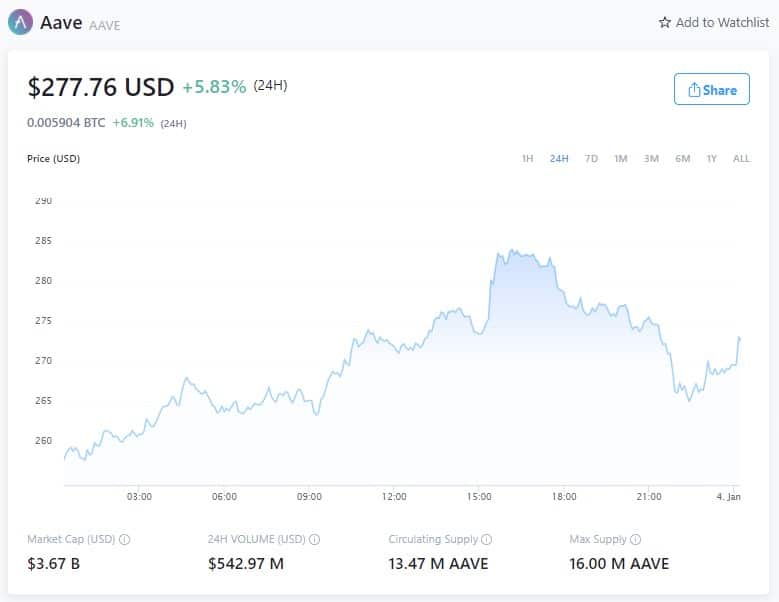The width and height of the screenshot is (779, 602).
Task: Show ALL time chart range
Action: [x=741, y=158]
